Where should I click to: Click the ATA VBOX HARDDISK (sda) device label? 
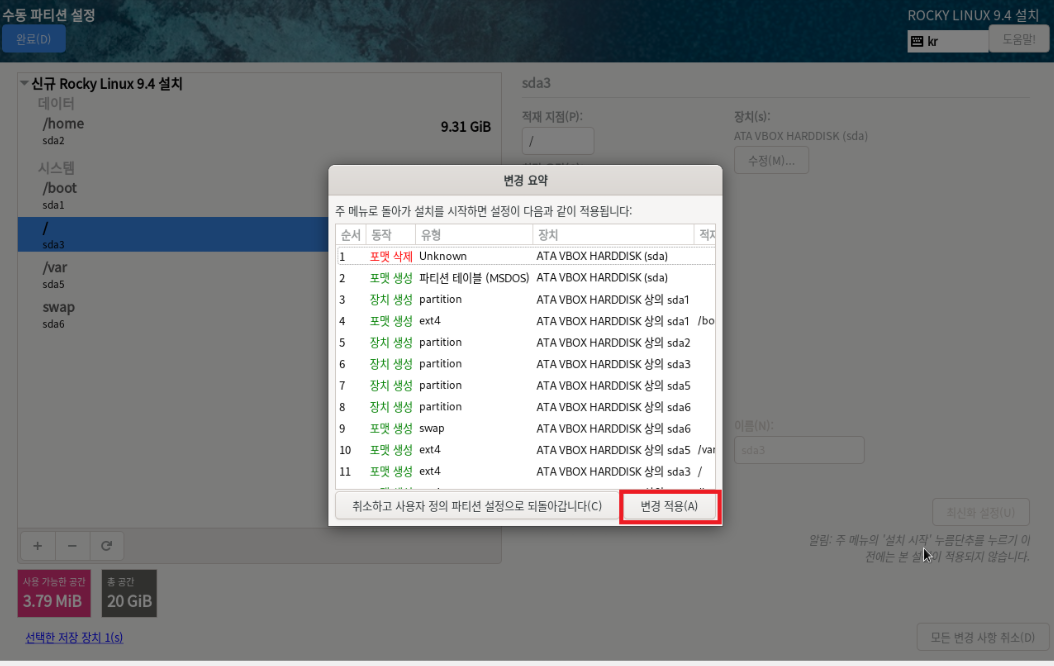tap(801, 136)
